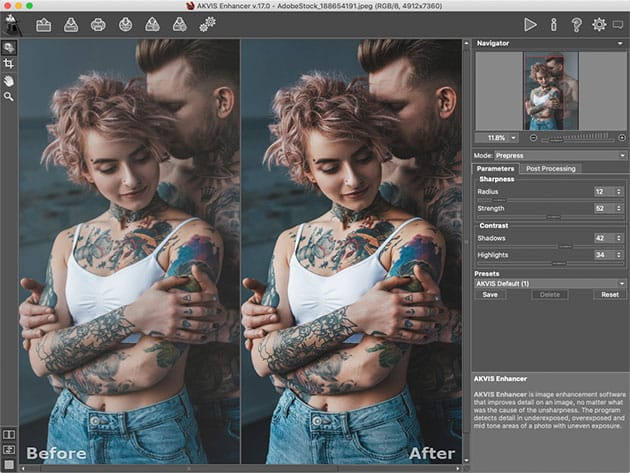
Task: Open batch processing gears icon
Action: coord(207,24)
